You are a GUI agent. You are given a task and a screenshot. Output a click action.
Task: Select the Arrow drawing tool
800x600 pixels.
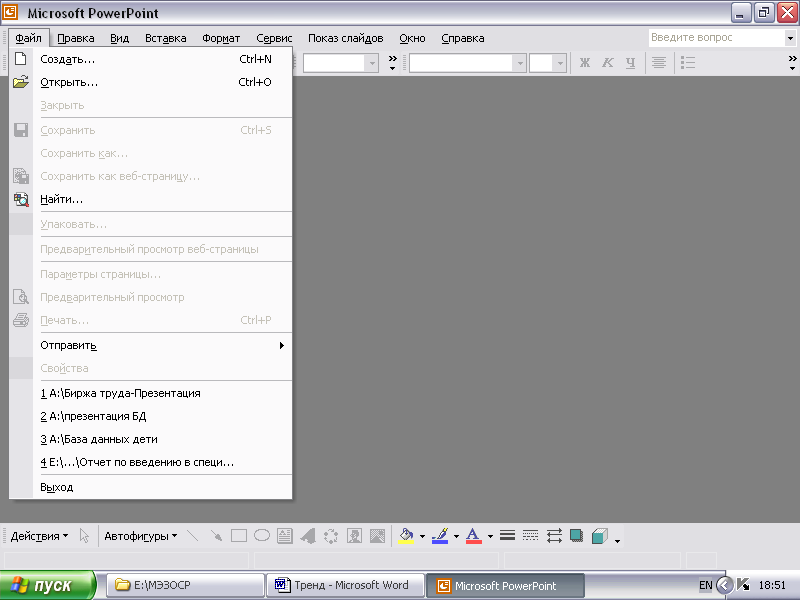[x=216, y=536]
